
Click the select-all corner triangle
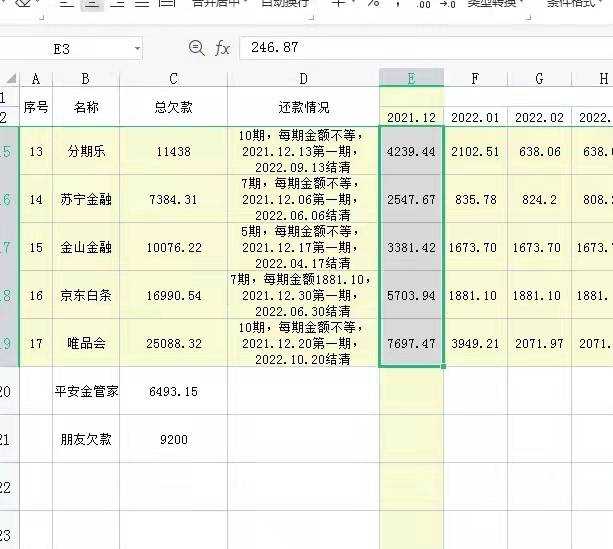pos(11,79)
